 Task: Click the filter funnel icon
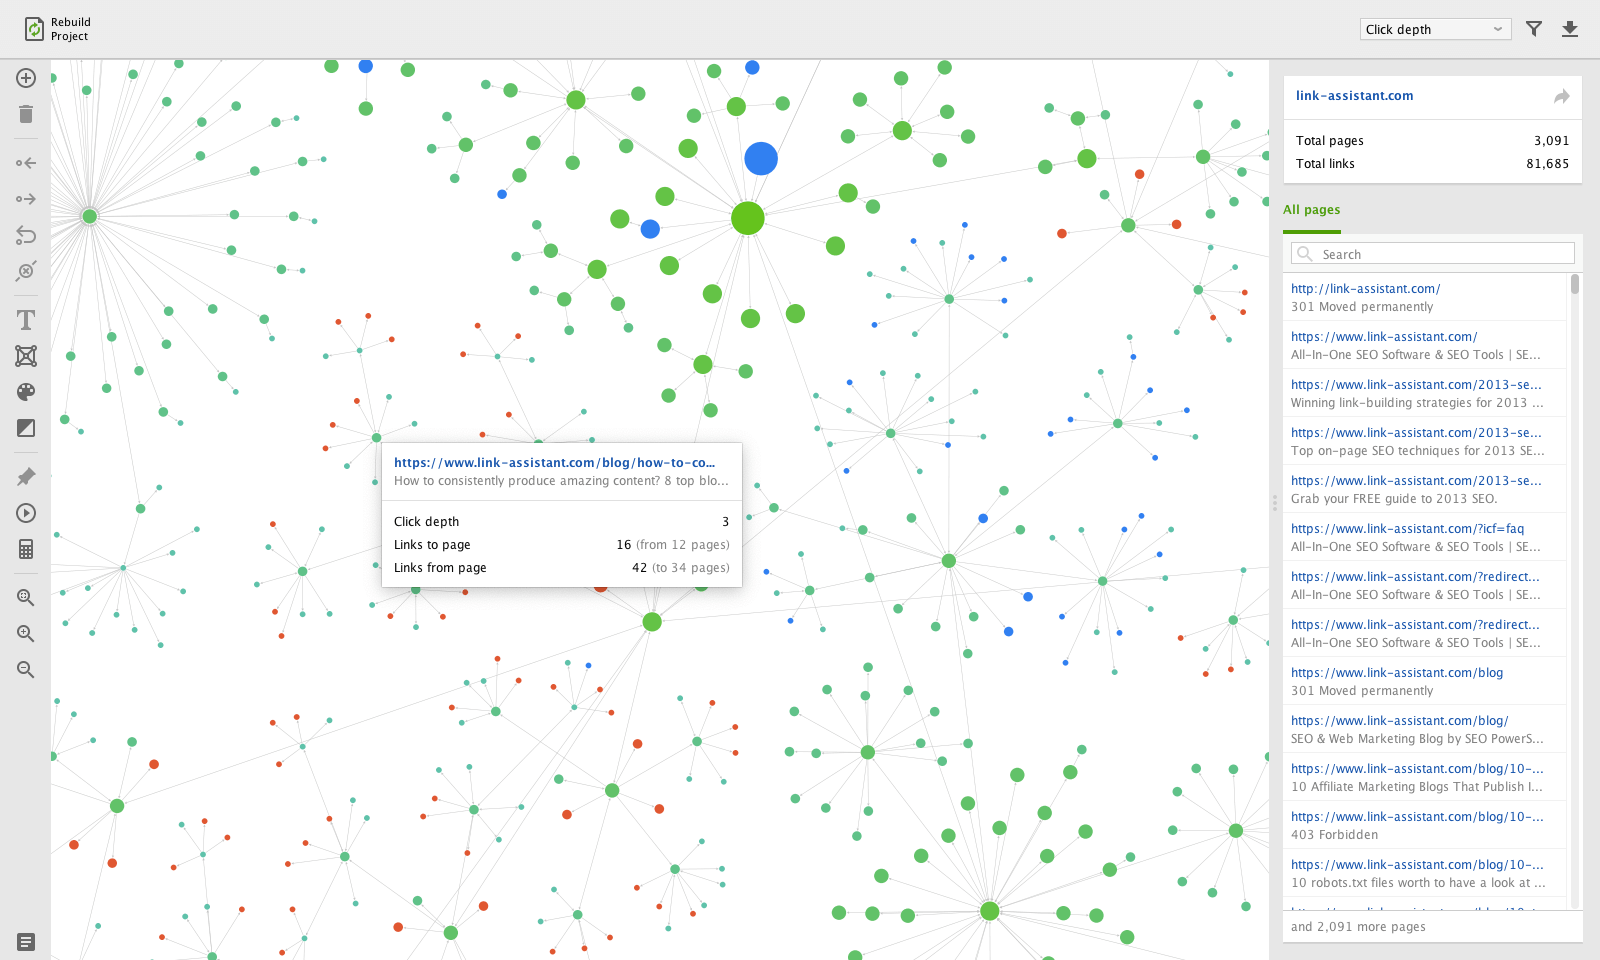(x=1534, y=29)
